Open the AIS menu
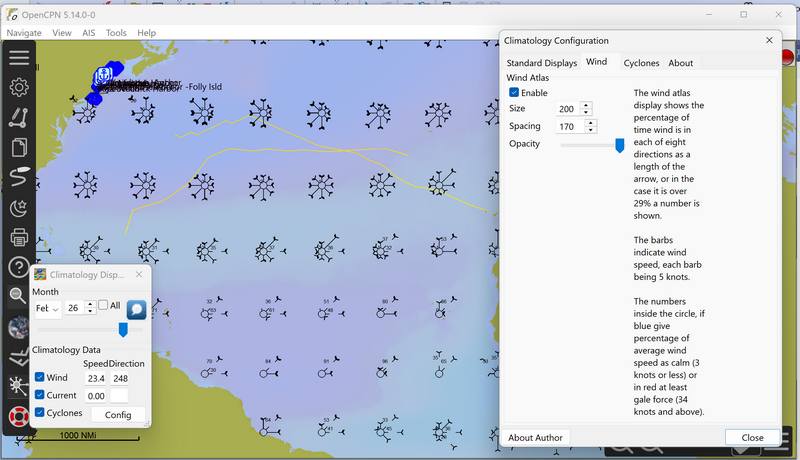Viewport: 800px width, 460px height. pos(89,33)
